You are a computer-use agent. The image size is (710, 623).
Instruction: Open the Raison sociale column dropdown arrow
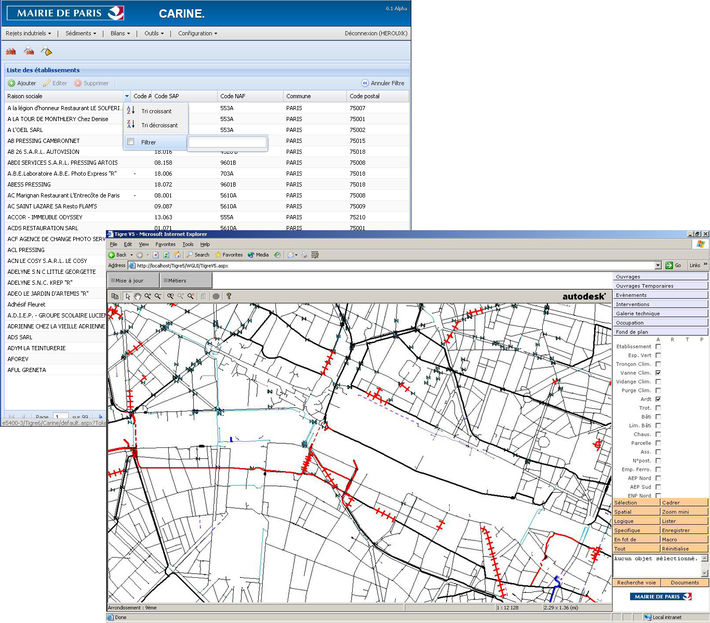point(127,96)
